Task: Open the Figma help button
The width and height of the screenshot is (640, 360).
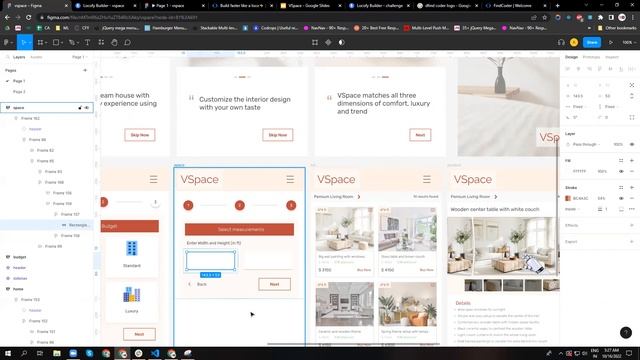Action: [x=626, y=333]
